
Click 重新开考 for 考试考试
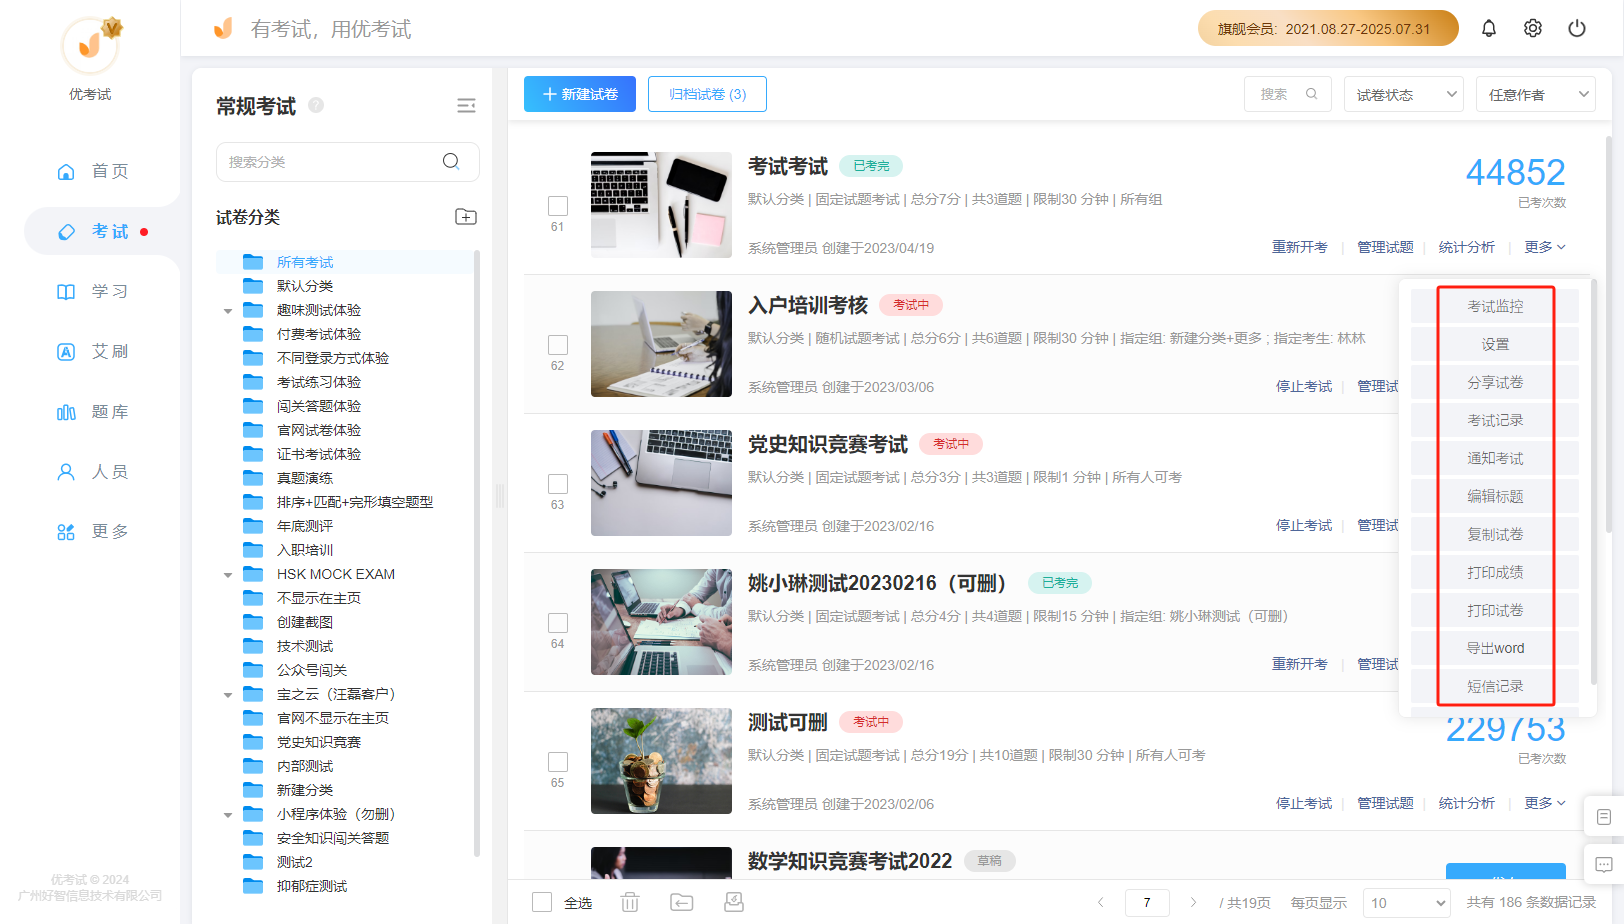tap(1300, 247)
